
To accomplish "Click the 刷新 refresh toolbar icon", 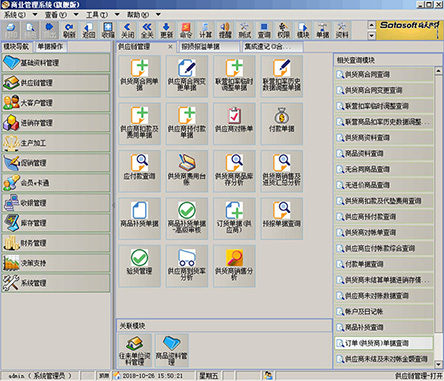I will coord(69,30).
